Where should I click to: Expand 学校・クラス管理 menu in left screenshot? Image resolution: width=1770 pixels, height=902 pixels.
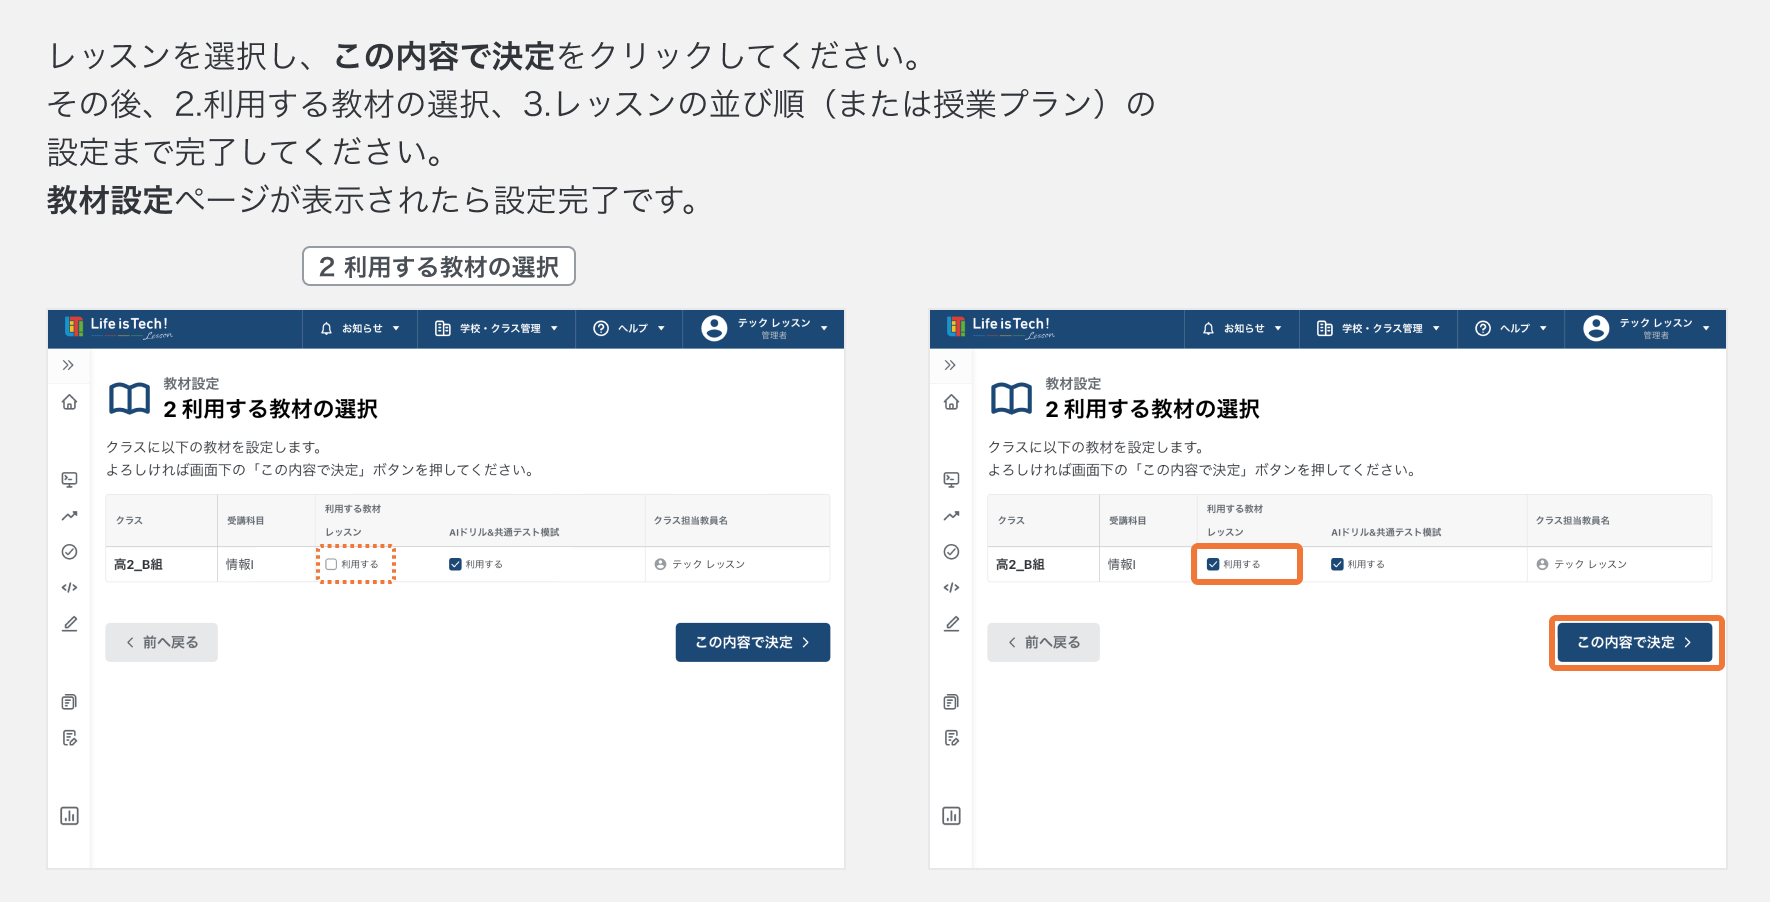click(x=496, y=328)
